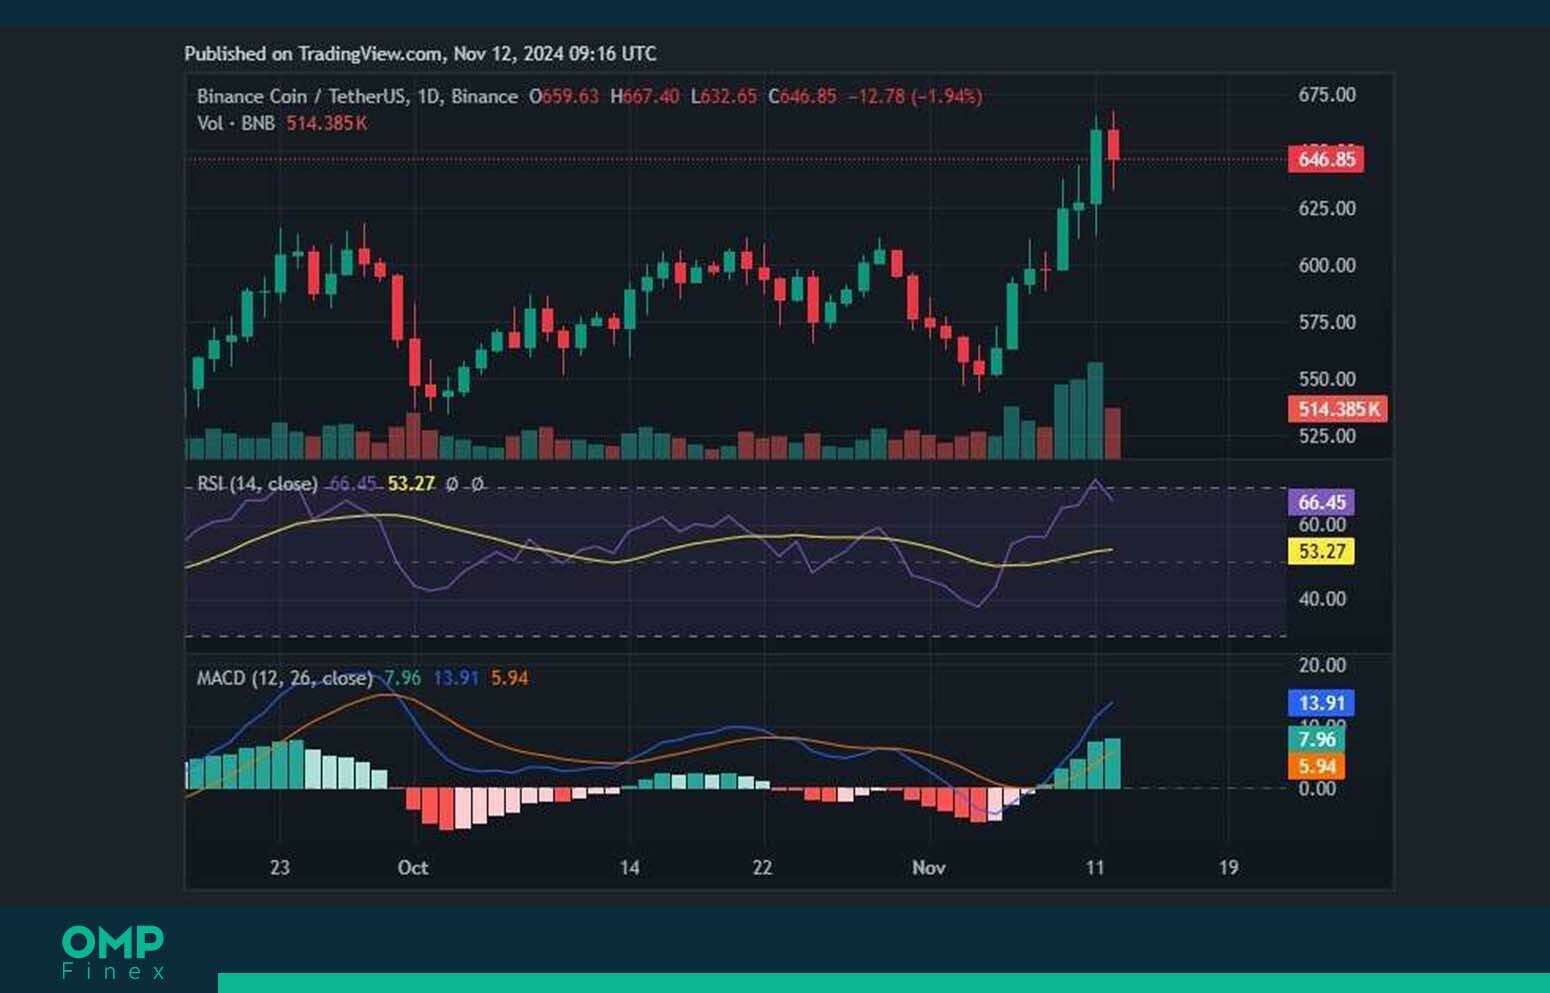Viewport: 1550px width, 993px height.
Task: Click the RSI legend value 53.27
Action: 411,484
